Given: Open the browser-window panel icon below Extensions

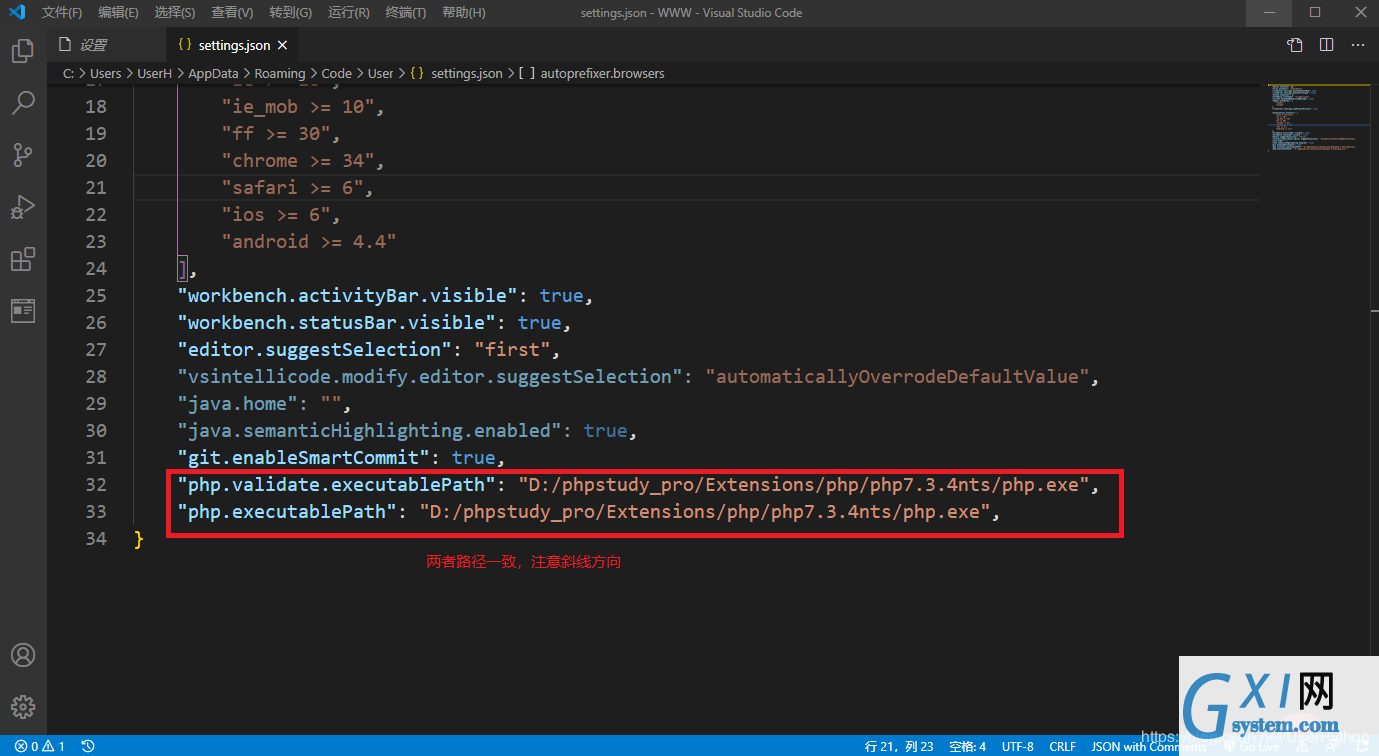Looking at the screenshot, I should click(23, 311).
